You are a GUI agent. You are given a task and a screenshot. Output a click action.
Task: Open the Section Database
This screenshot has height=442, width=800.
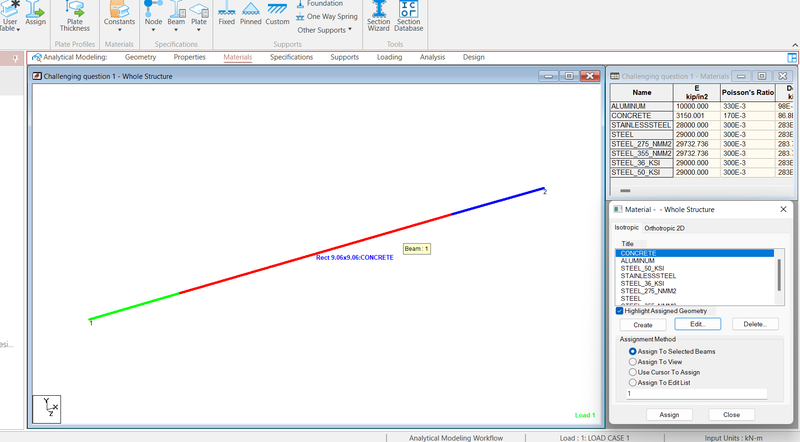[409, 16]
